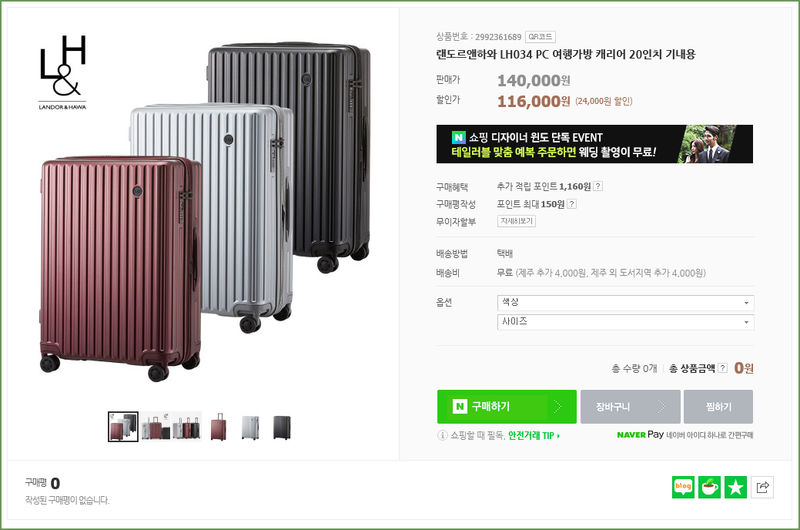Click help icon beside 1,160원 points
Screen dimensions: 800x530
[x=598, y=186]
